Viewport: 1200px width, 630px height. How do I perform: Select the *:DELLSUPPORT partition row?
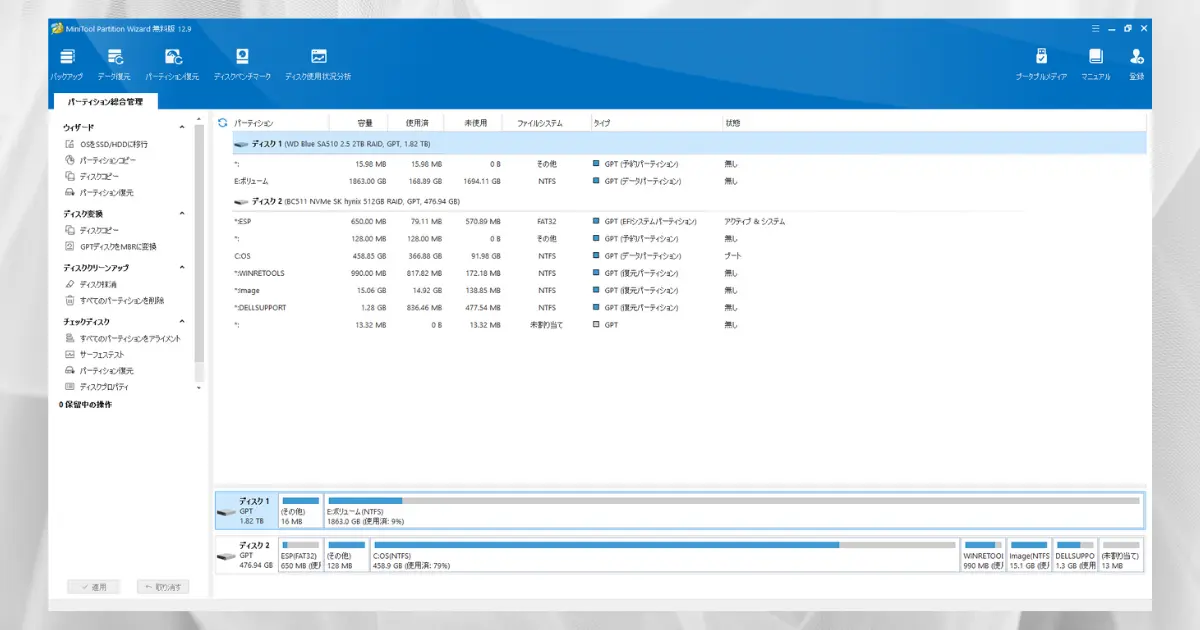[x=689, y=307]
